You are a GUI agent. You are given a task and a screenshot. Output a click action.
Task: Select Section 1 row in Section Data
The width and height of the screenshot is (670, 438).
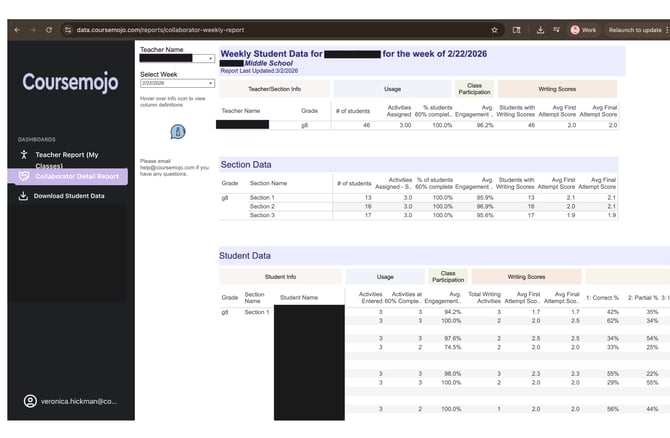(x=419, y=197)
